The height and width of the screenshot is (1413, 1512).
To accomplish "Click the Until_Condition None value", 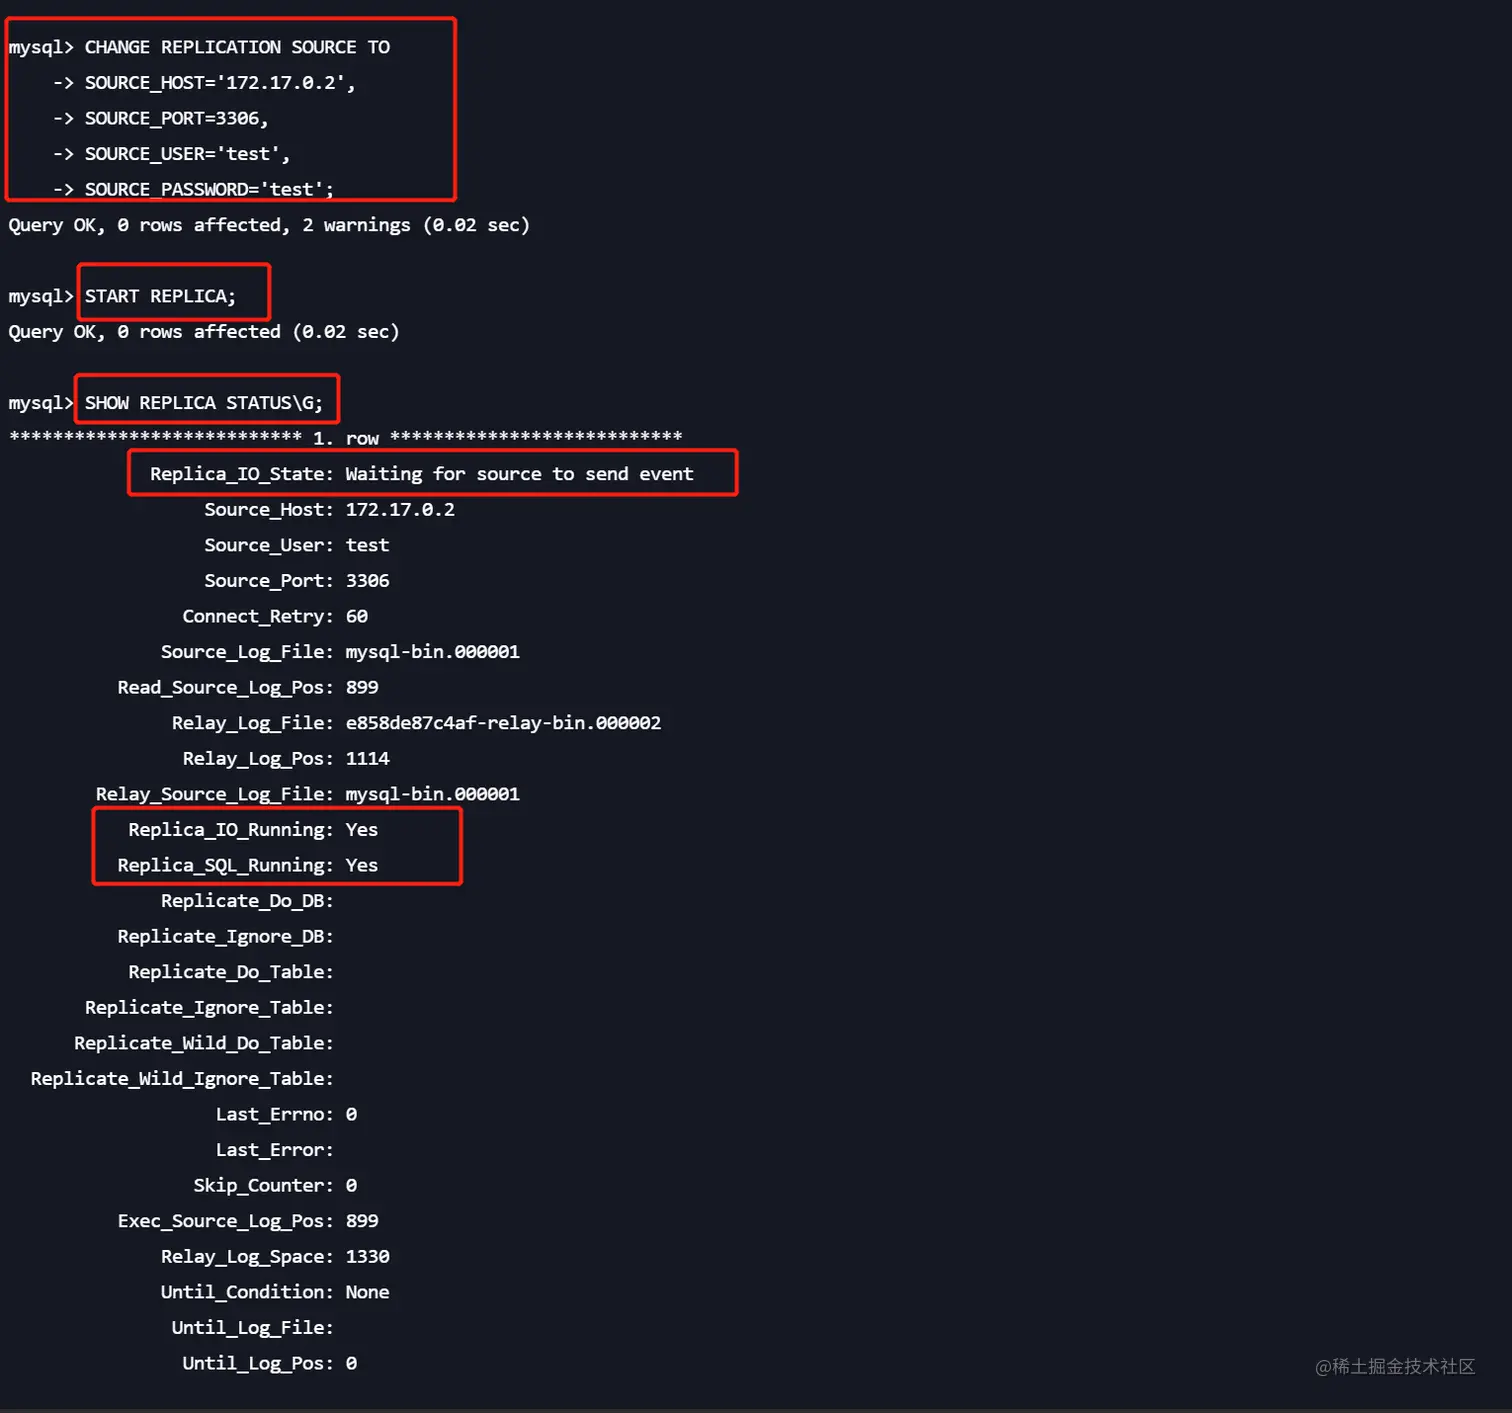I will [367, 1292].
